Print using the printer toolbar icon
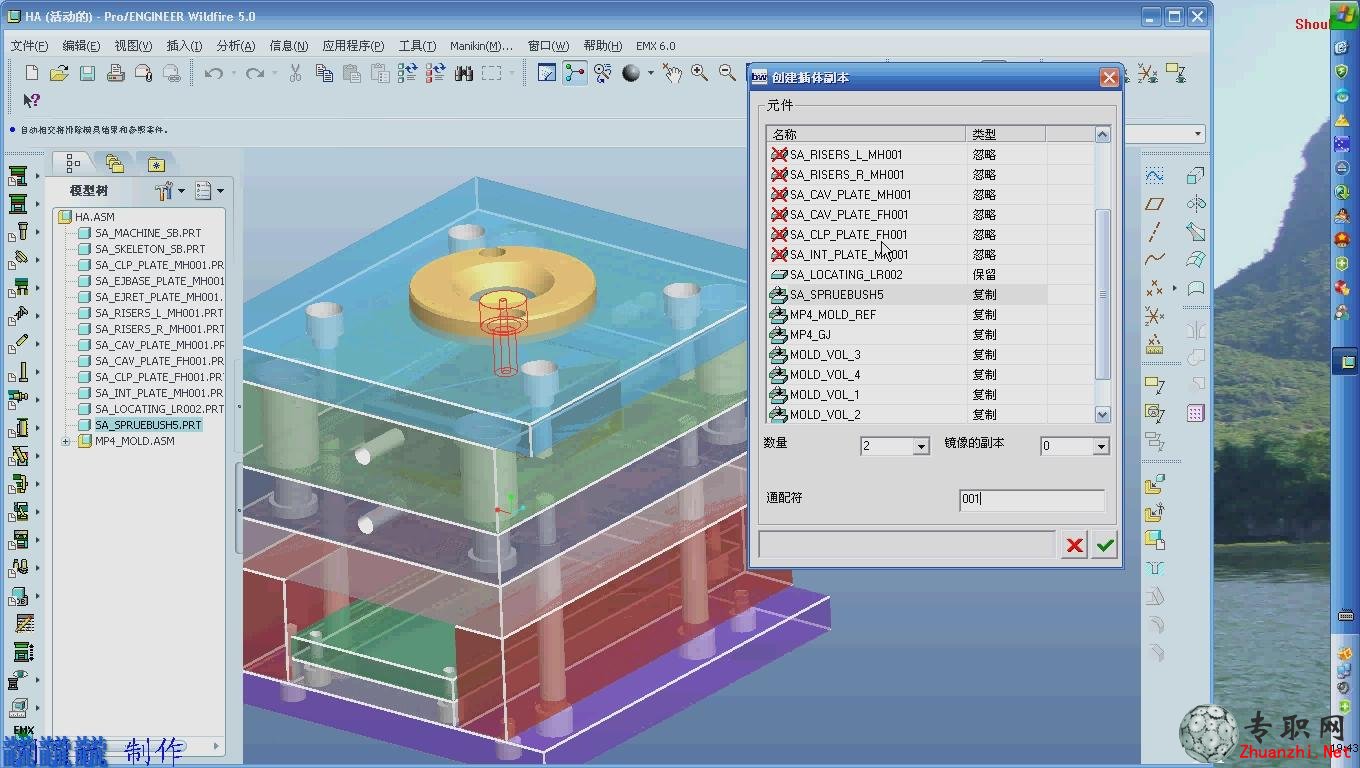Viewport: 1360px width, 768px height. pos(115,73)
